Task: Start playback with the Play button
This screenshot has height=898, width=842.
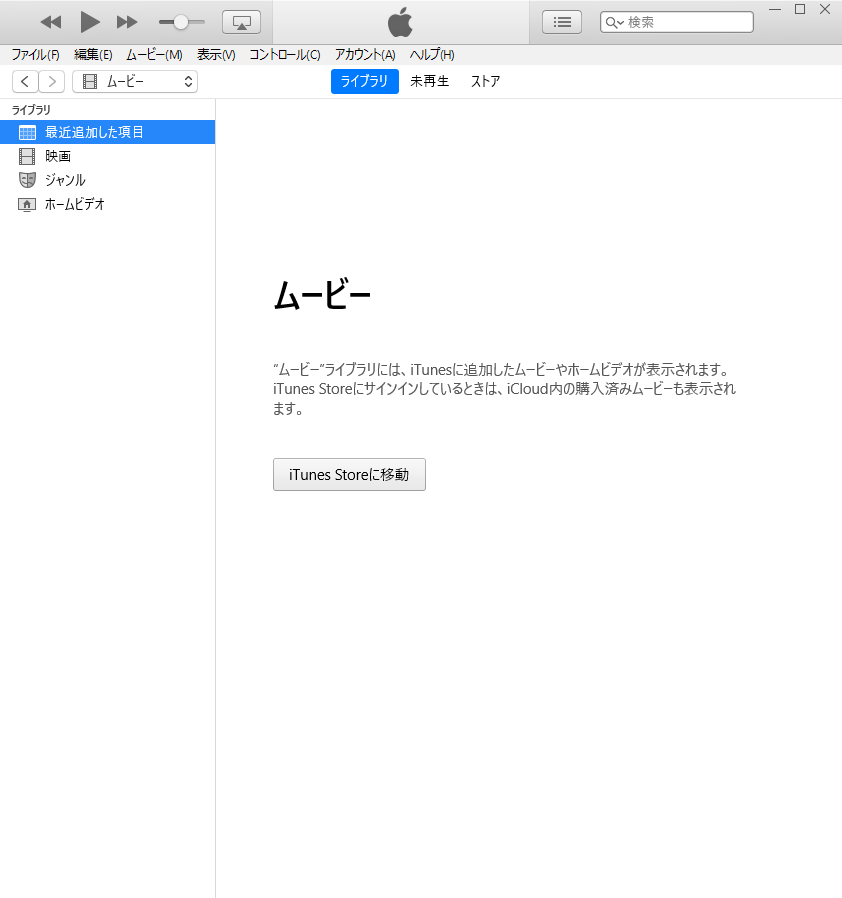Action: coord(89,22)
